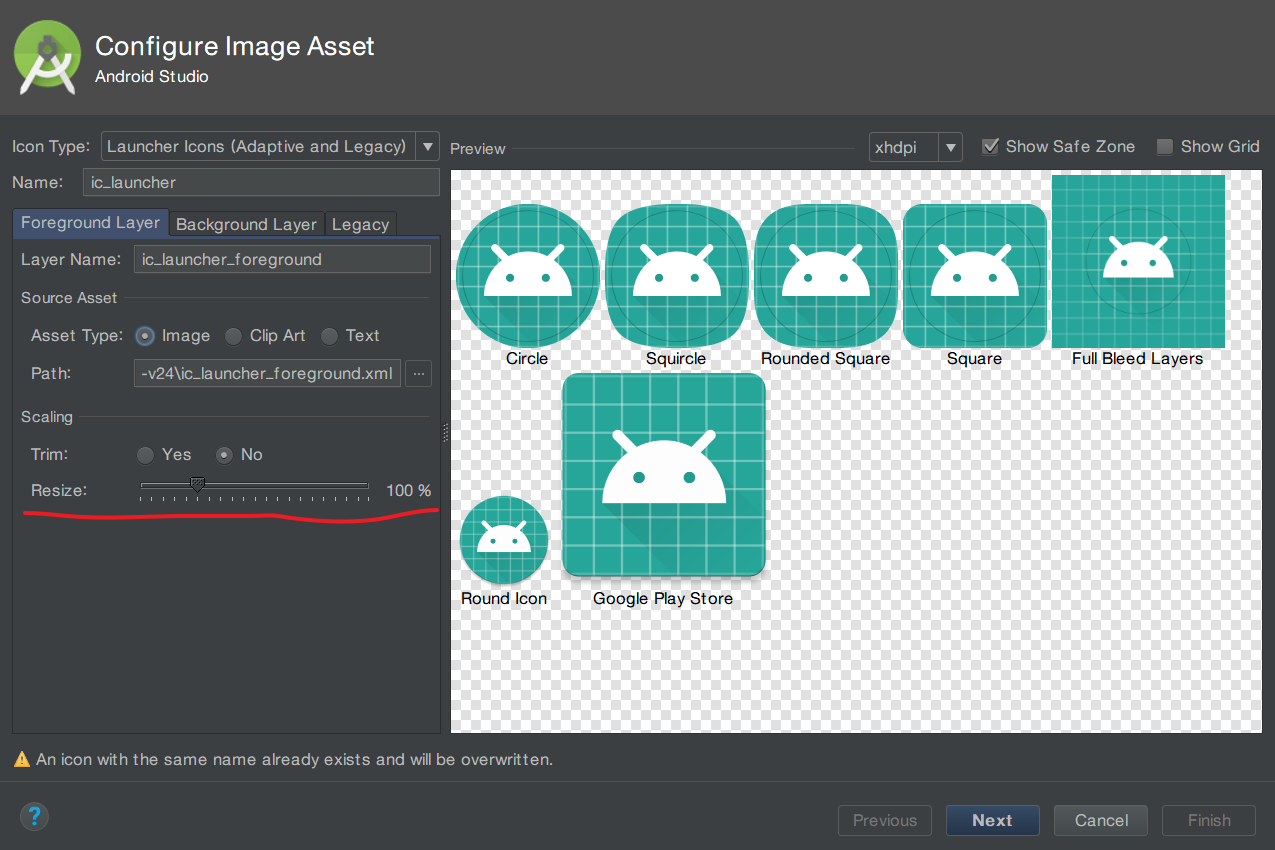Switch to the Background Layer tab

point(245,224)
